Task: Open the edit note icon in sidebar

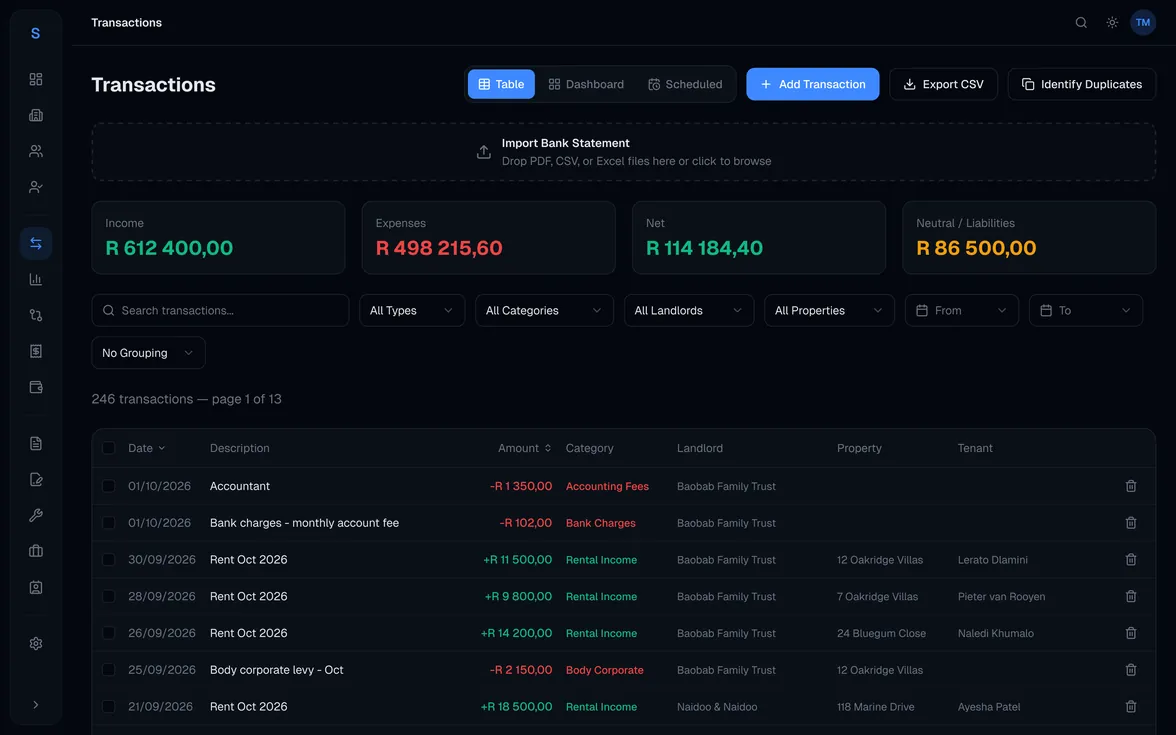Action: [x=35, y=480]
